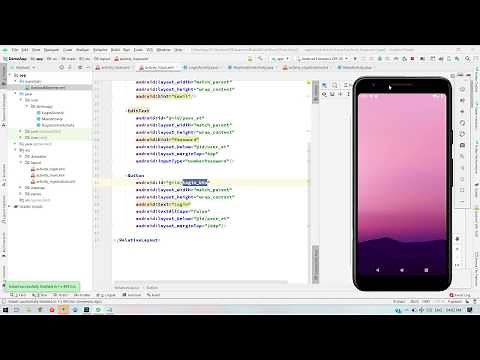Select AndroidManifest.xml in project tree
Screen dimensions: 480x360
pos(48,88)
